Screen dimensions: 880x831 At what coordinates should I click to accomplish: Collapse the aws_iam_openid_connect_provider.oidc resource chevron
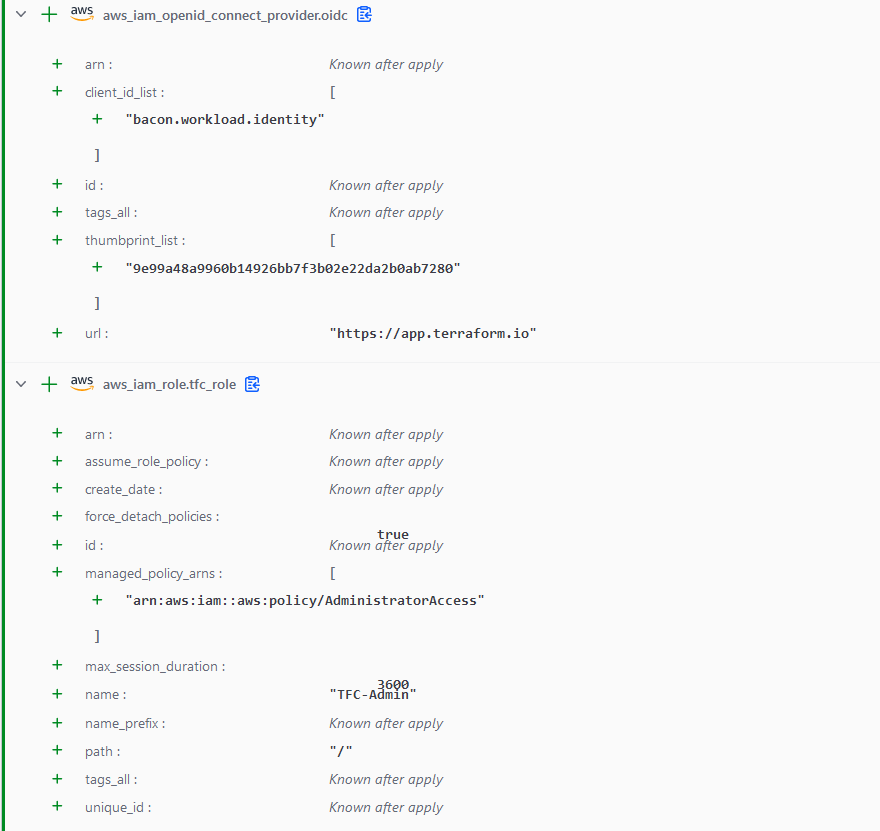point(20,15)
